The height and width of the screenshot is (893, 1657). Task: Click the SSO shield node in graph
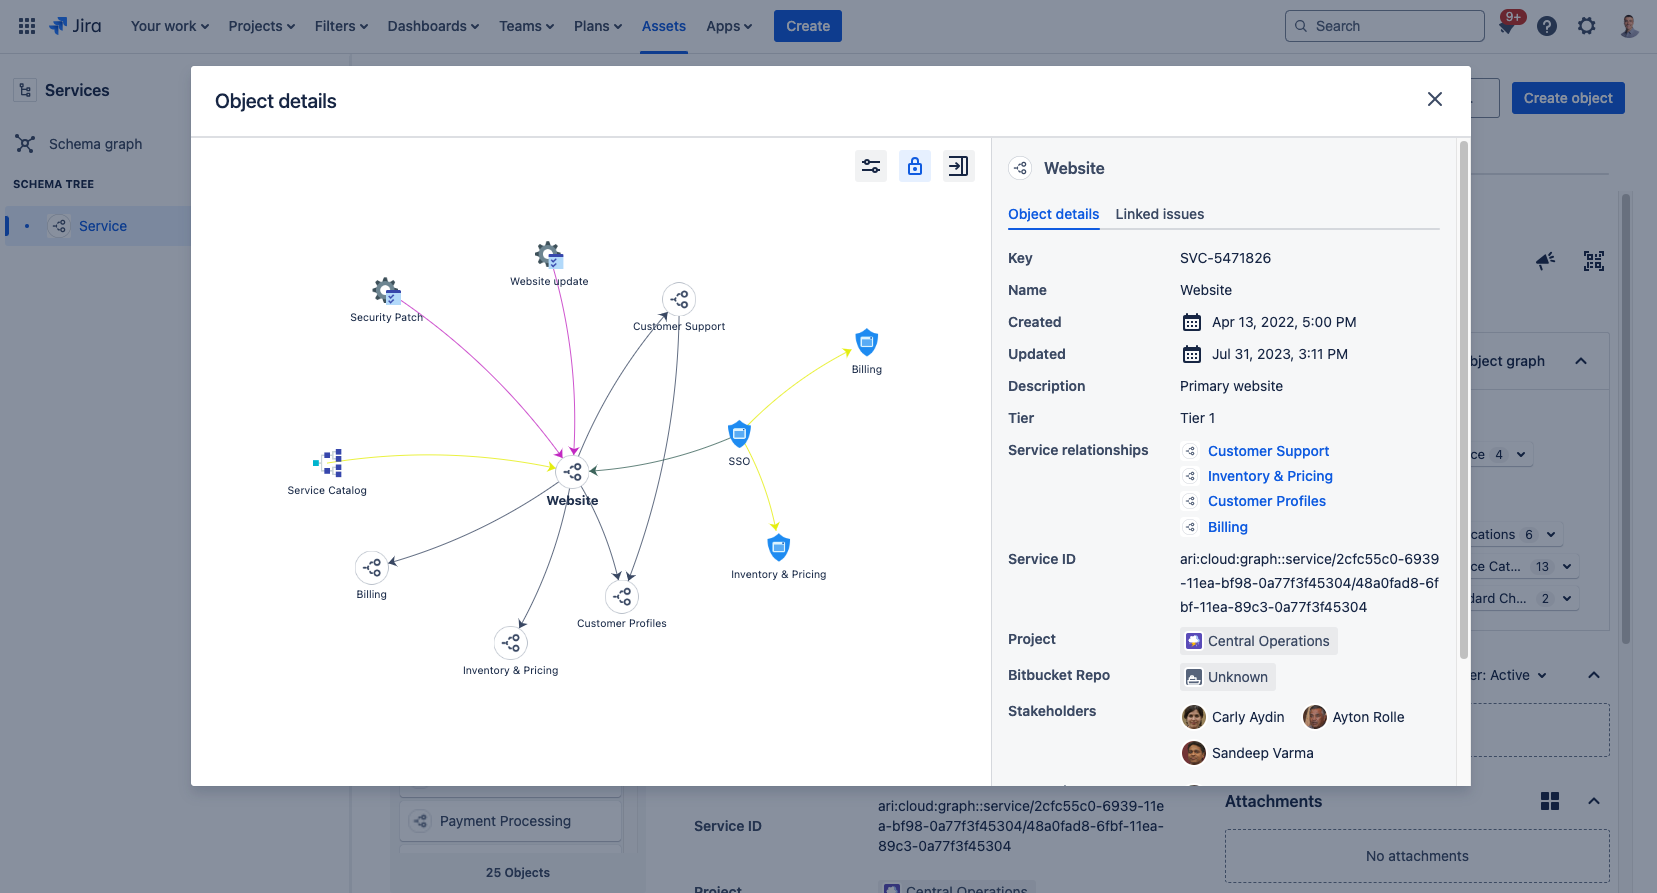pyautogui.click(x=739, y=434)
